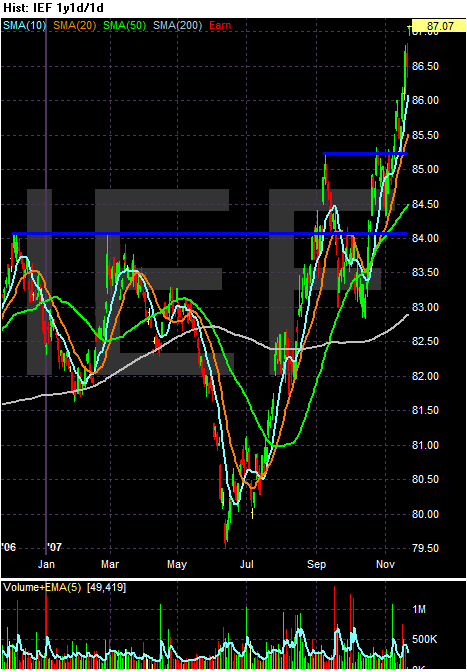The width and height of the screenshot is (467, 672).
Task: Click the Jan date axis label
Action: (46, 564)
